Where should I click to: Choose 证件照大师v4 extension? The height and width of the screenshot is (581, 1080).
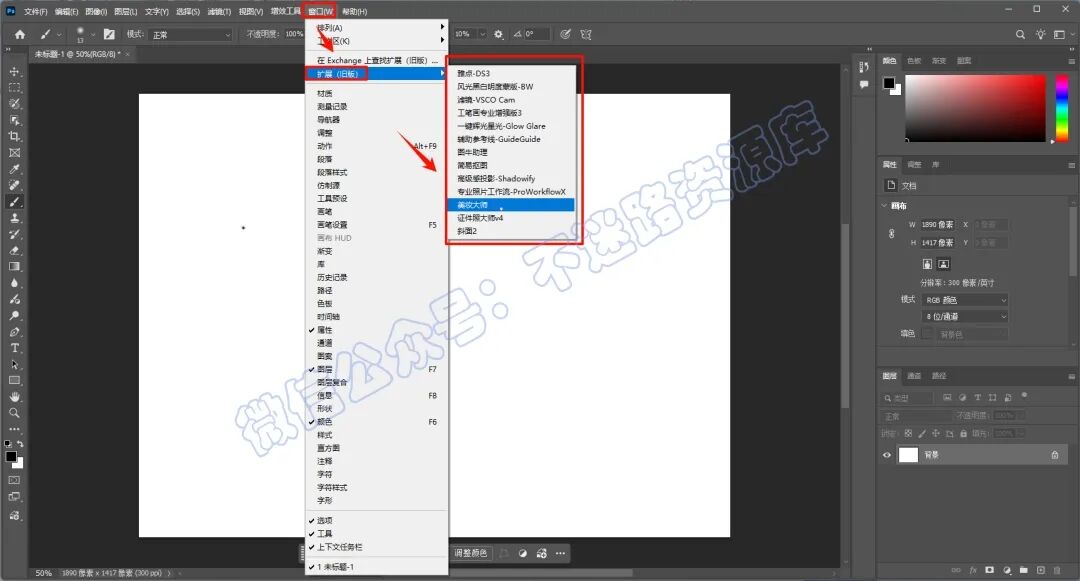click(x=511, y=218)
